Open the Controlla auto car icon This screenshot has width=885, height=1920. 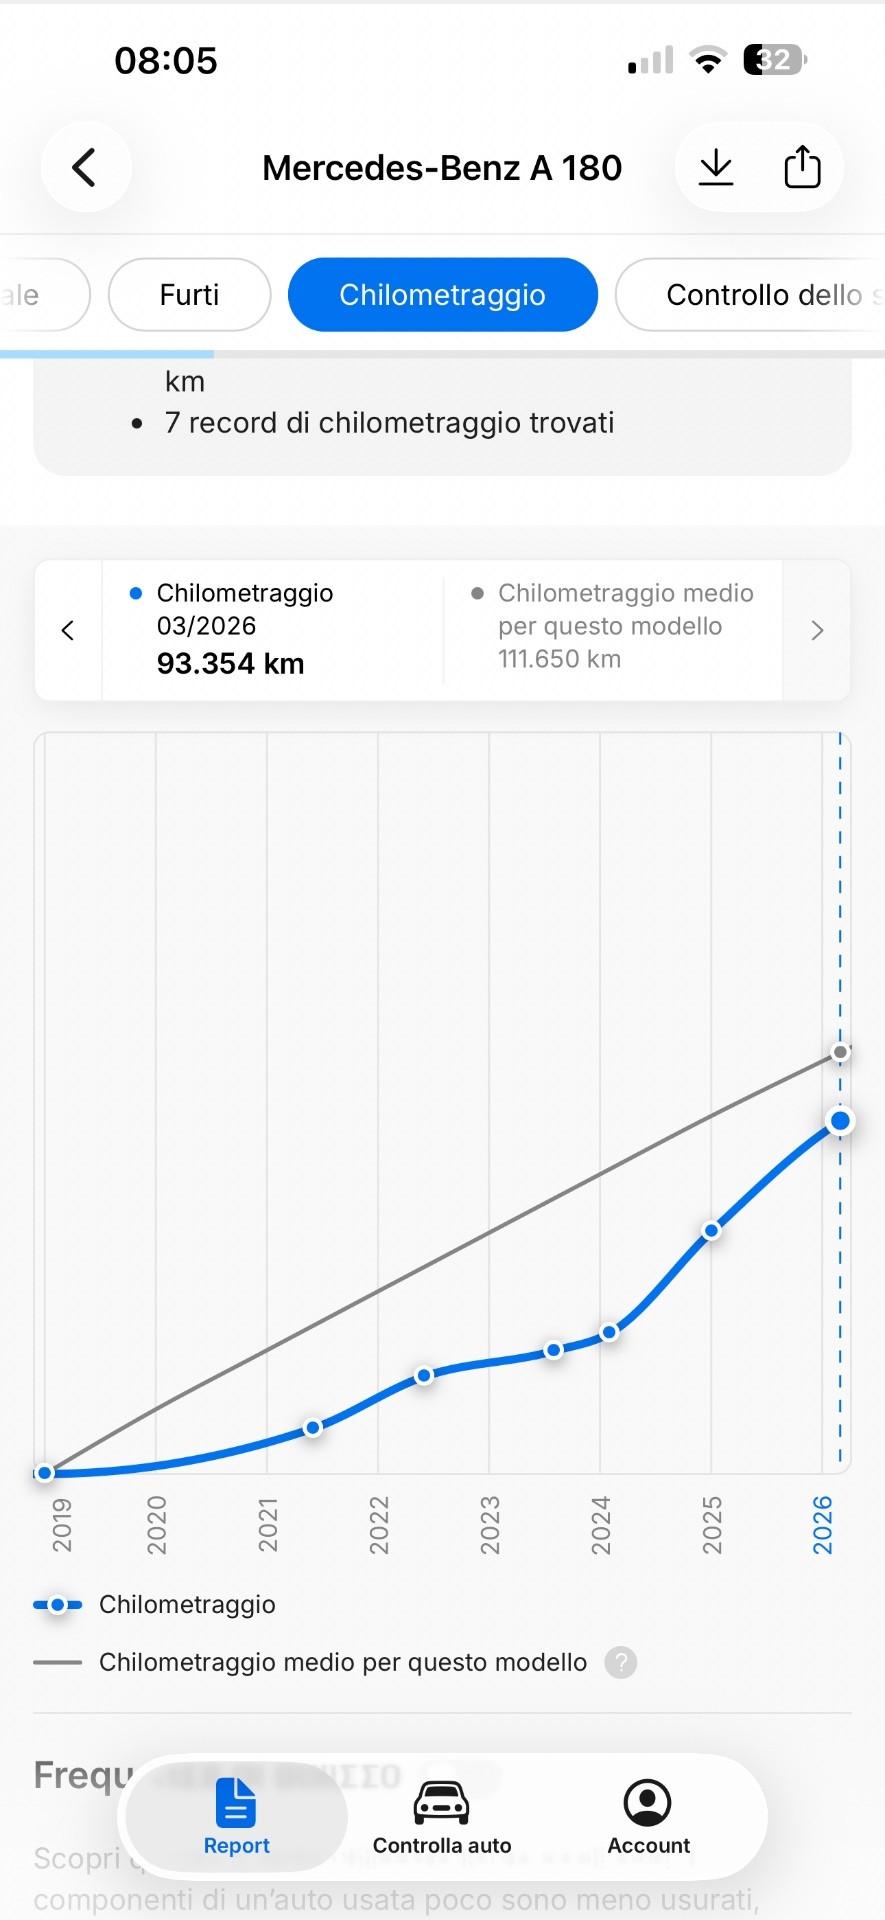coord(441,1803)
